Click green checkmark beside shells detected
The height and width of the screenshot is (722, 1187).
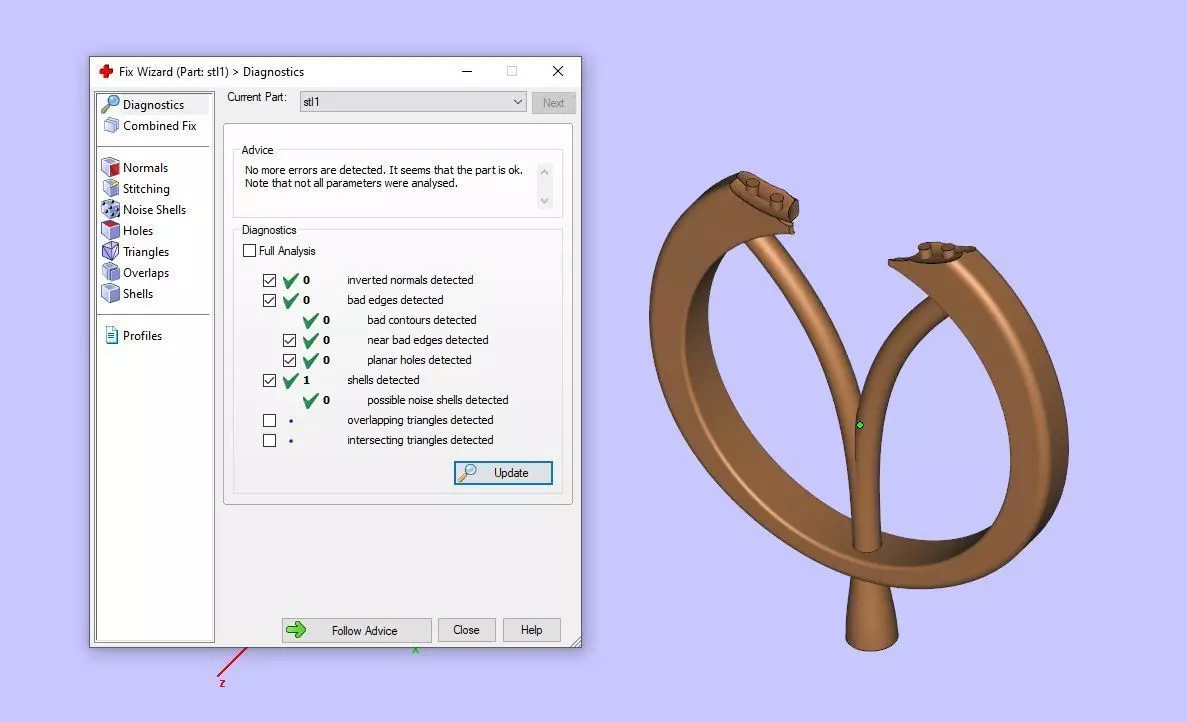(x=291, y=381)
